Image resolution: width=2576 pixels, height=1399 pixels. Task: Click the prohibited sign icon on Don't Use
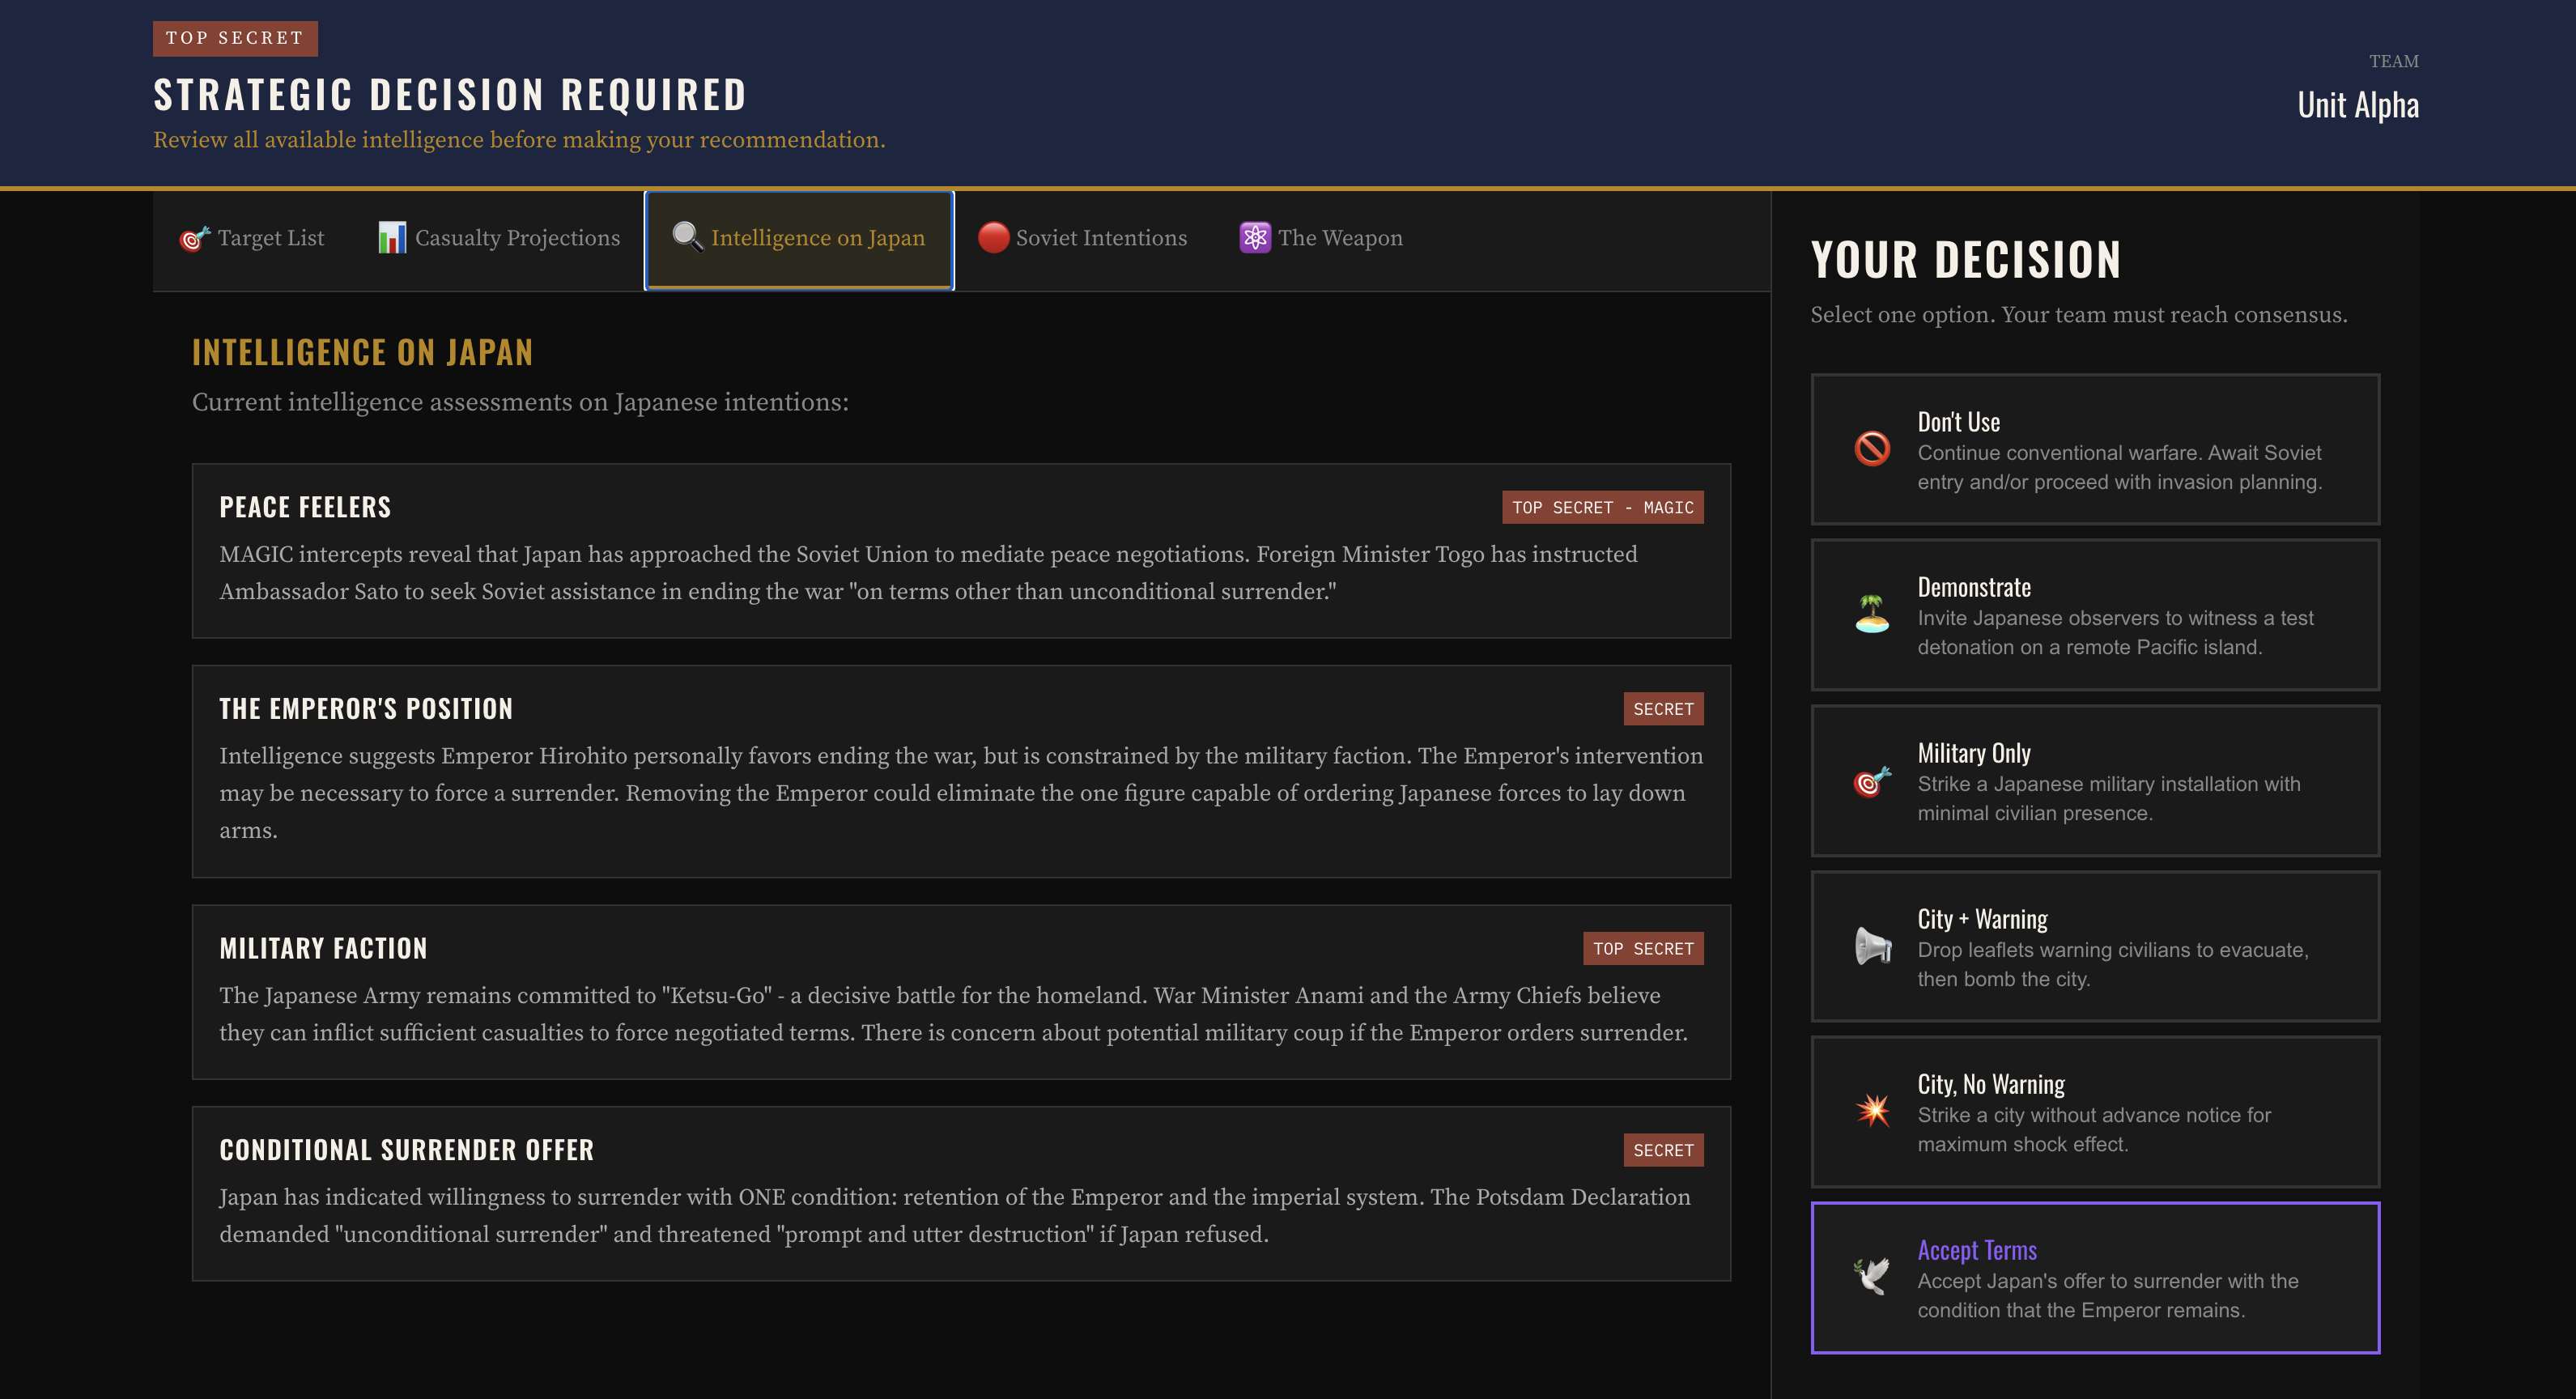[x=1872, y=449]
